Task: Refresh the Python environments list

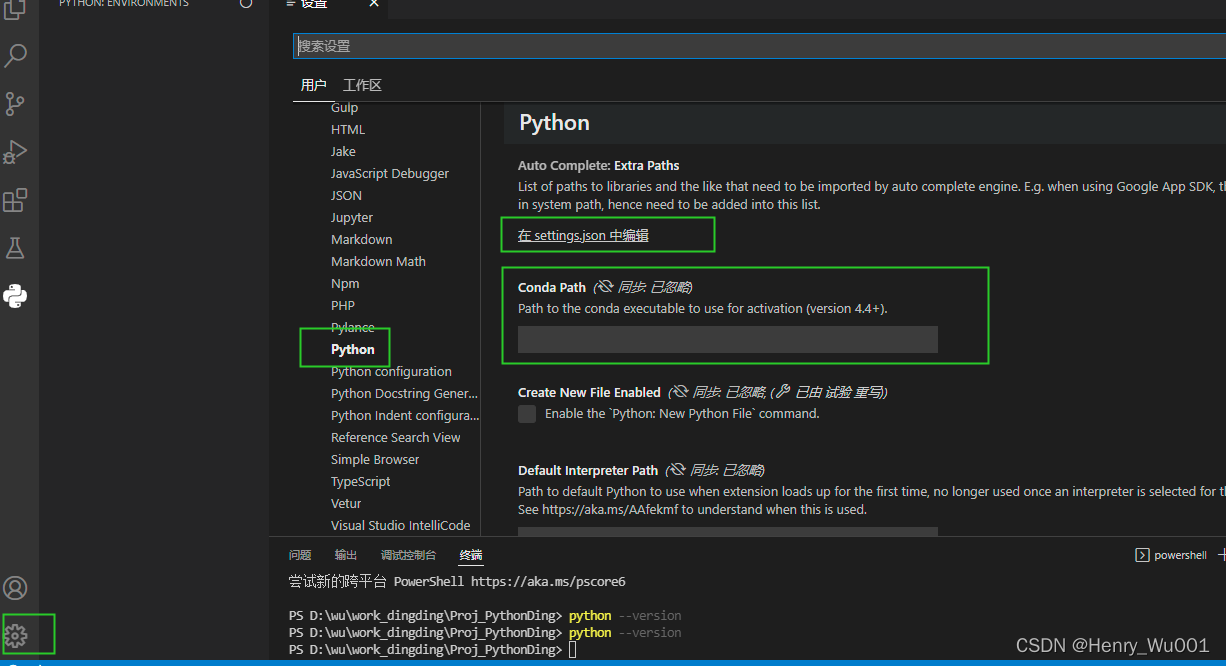Action: 246,5
